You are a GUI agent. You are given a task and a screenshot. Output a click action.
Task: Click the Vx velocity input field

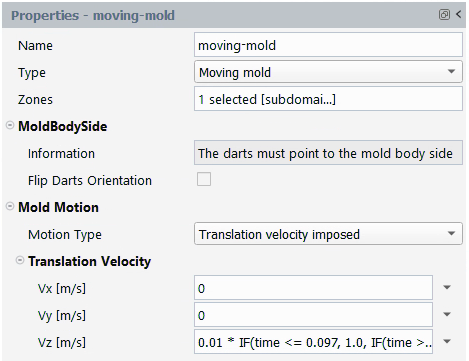tap(313, 288)
